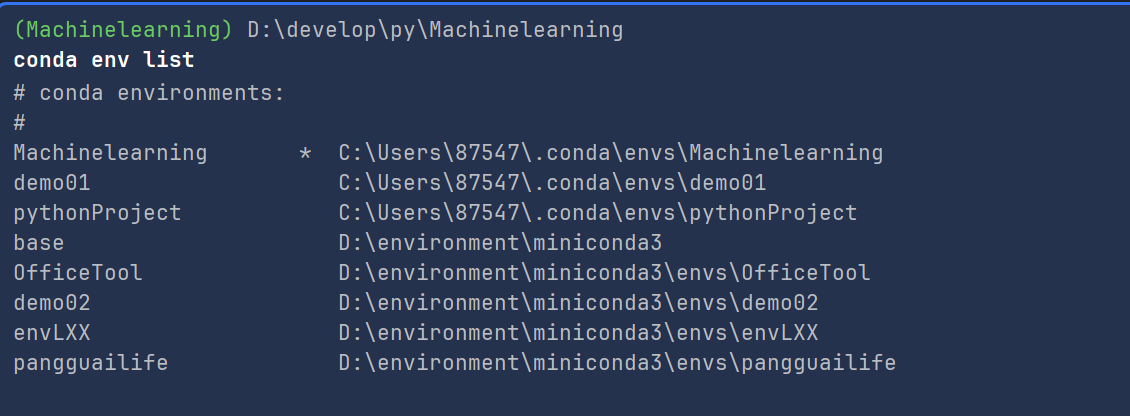Image resolution: width=1130 pixels, height=416 pixels.
Task: Click the demo01 environment name
Action: click(x=52, y=183)
